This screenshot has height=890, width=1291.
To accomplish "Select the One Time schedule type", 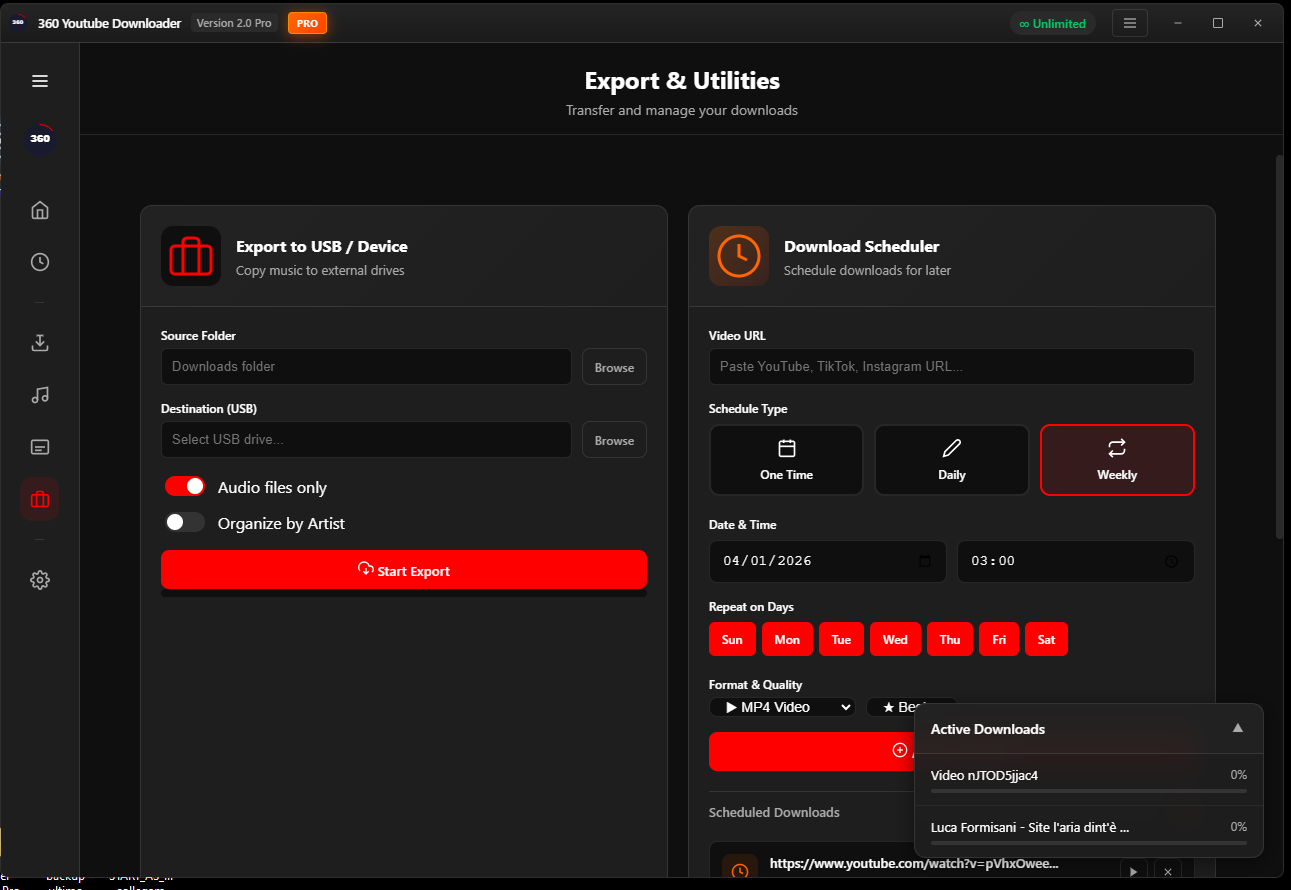I will click(786, 460).
